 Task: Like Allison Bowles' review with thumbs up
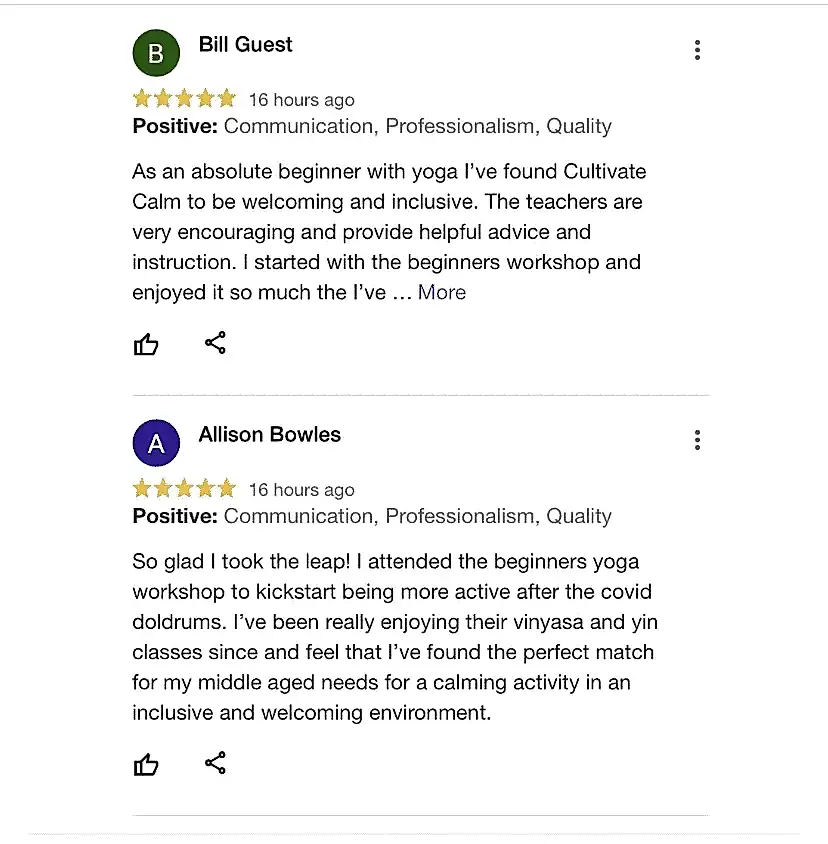(145, 764)
